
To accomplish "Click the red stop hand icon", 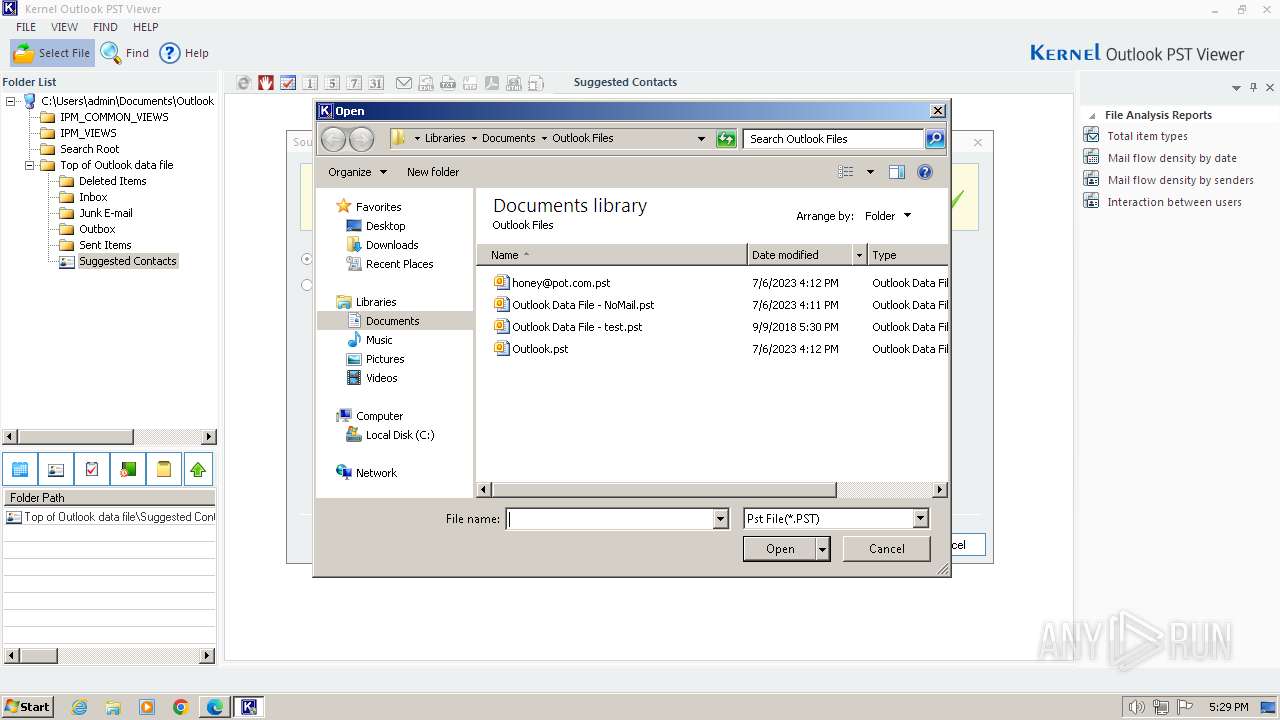I will pos(266,83).
